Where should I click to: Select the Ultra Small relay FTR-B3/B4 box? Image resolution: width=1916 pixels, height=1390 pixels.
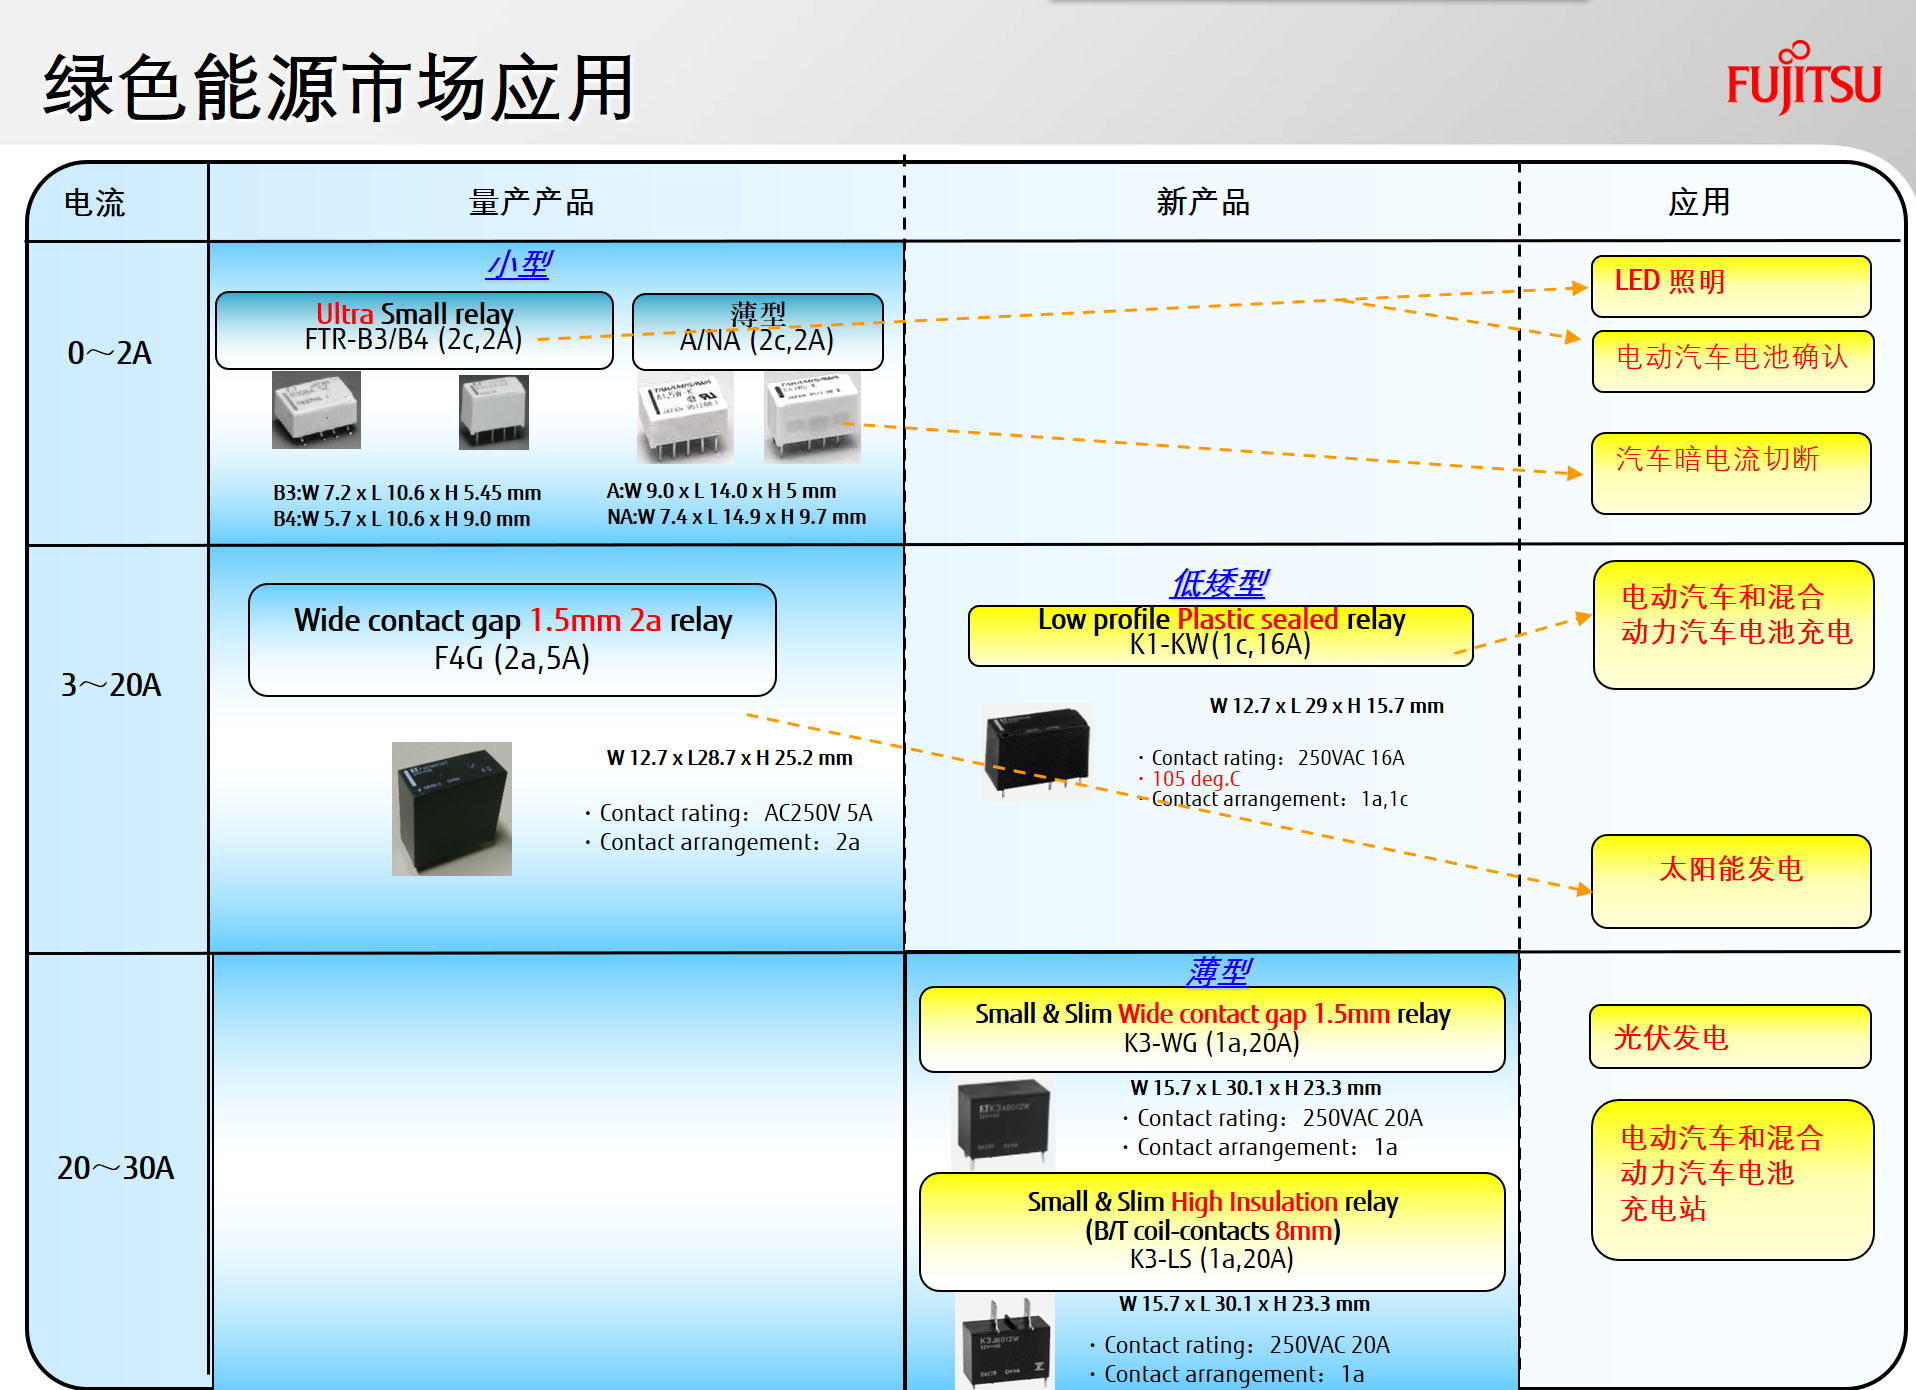pos(414,330)
